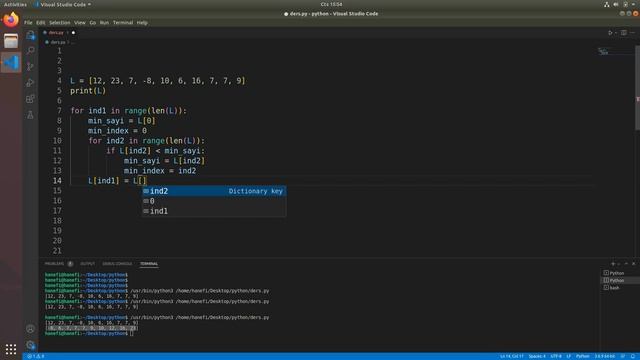
Task: Create a new terminal with plus icon
Action: [613, 264]
